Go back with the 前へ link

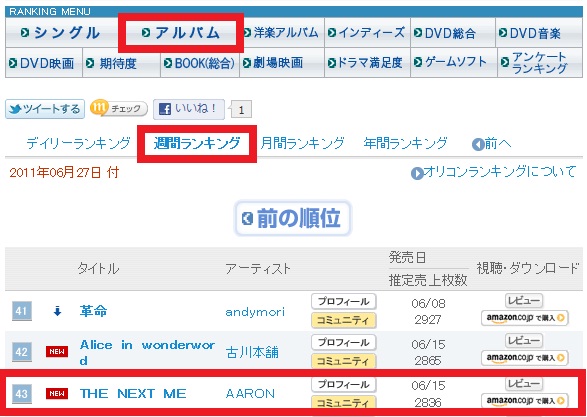[x=492, y=144]
